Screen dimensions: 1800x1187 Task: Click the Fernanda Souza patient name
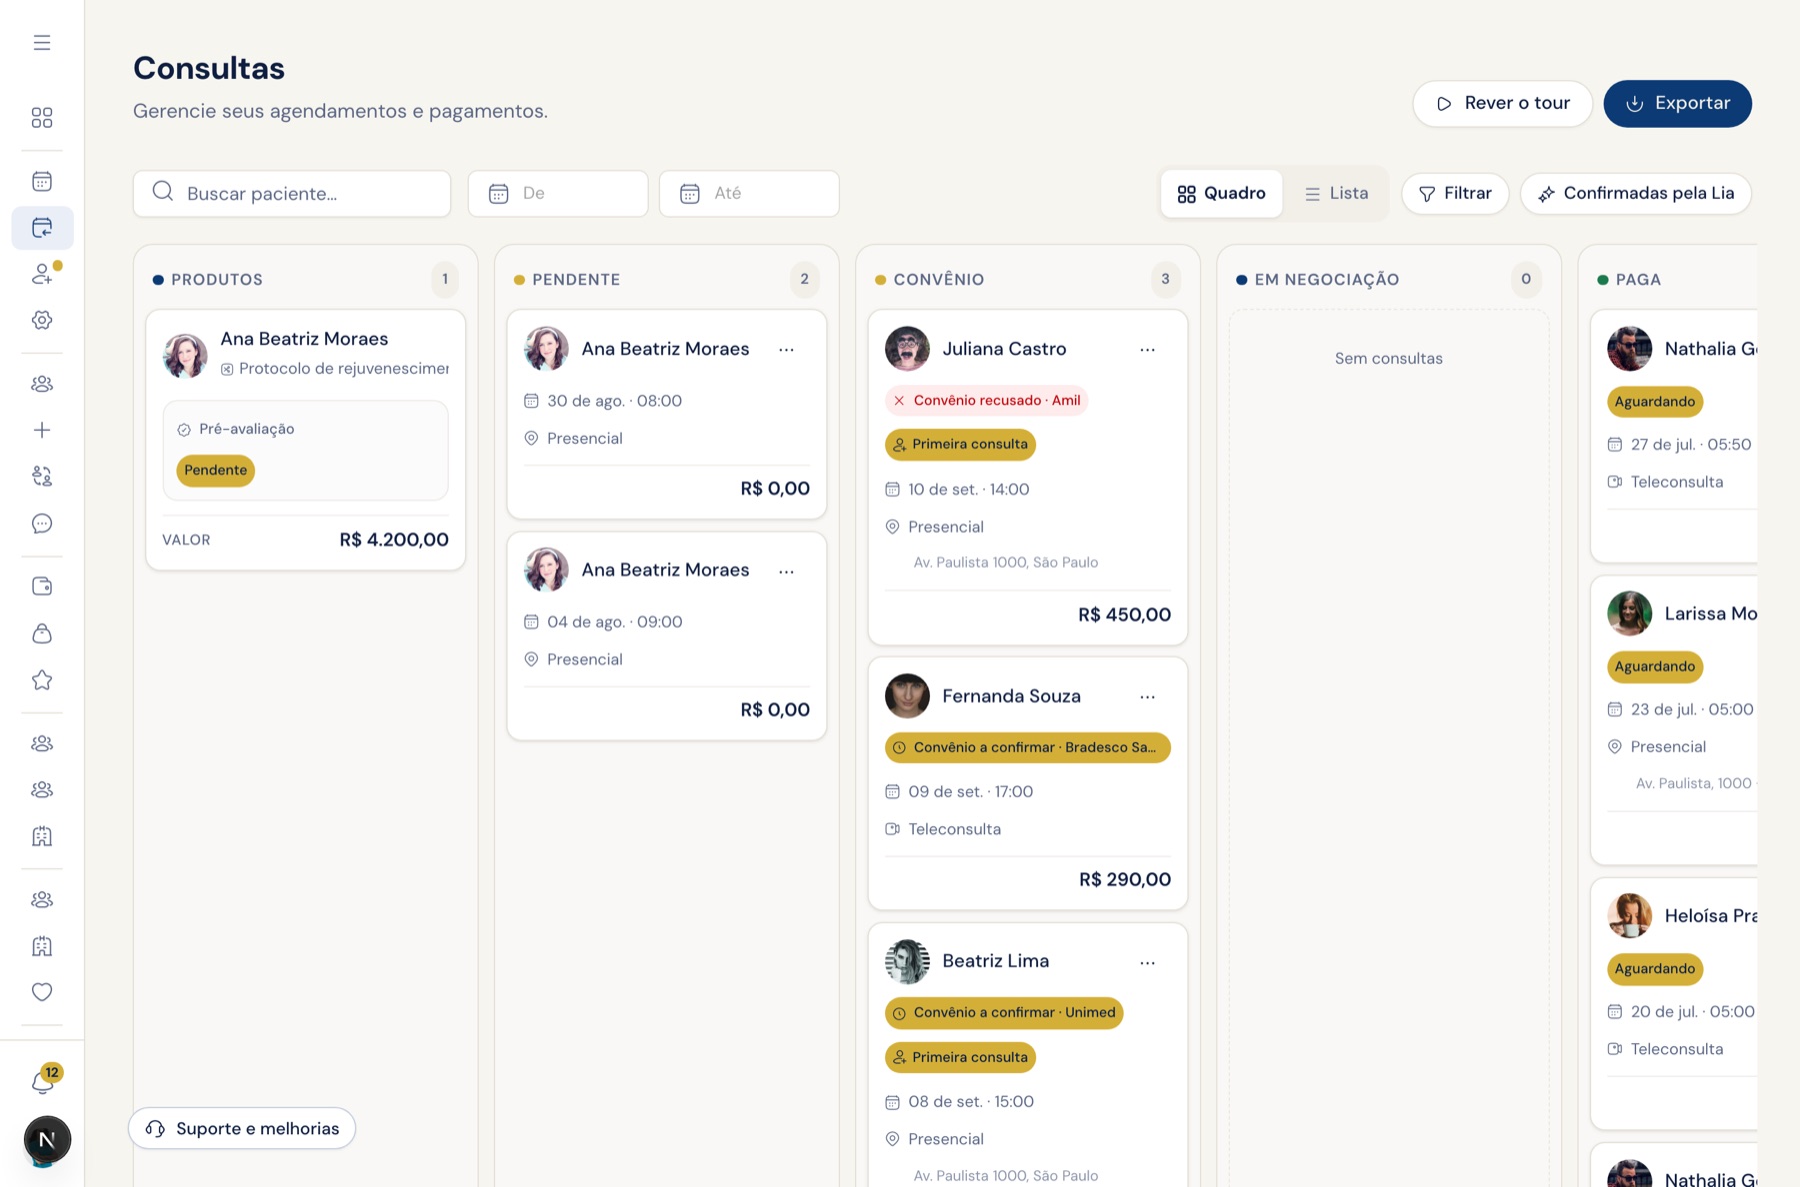click(x=1011, y=696)
